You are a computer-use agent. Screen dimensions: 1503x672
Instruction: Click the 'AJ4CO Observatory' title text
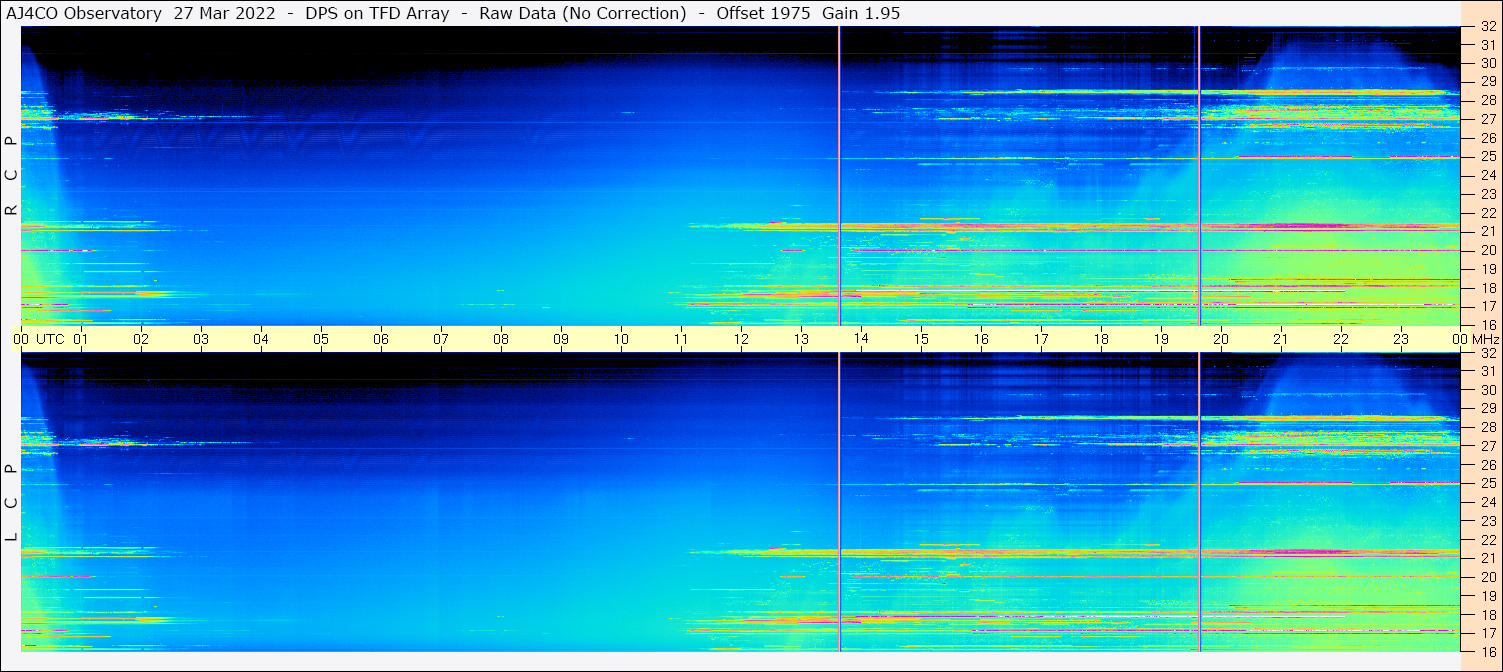tap(84, 13)
